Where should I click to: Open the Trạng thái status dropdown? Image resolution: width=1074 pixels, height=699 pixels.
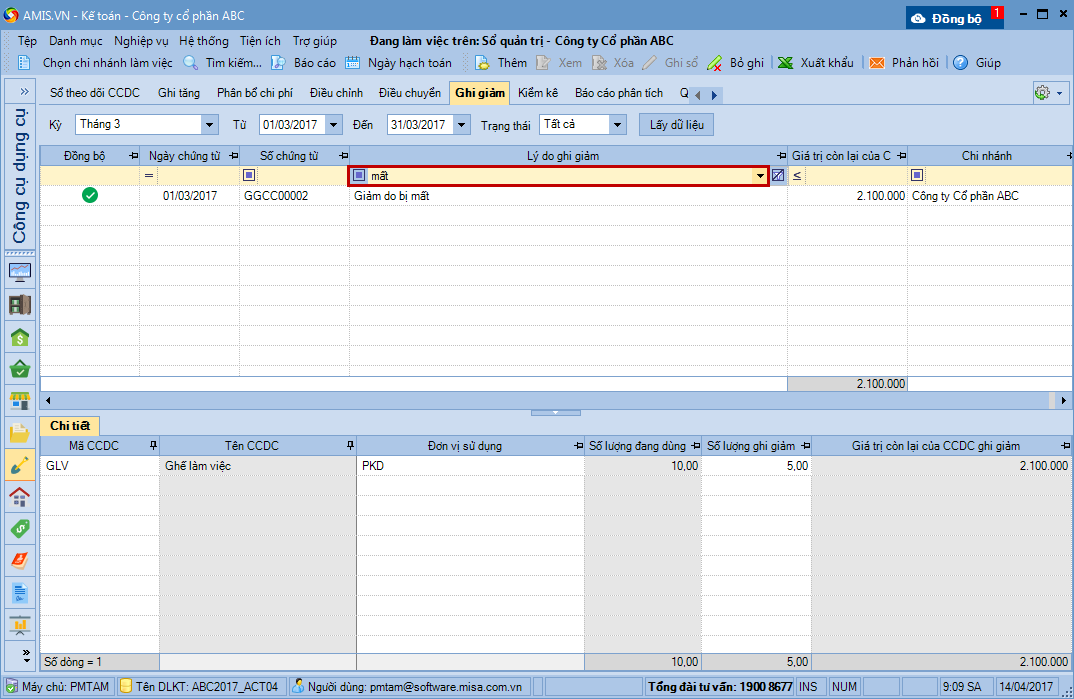618,125
